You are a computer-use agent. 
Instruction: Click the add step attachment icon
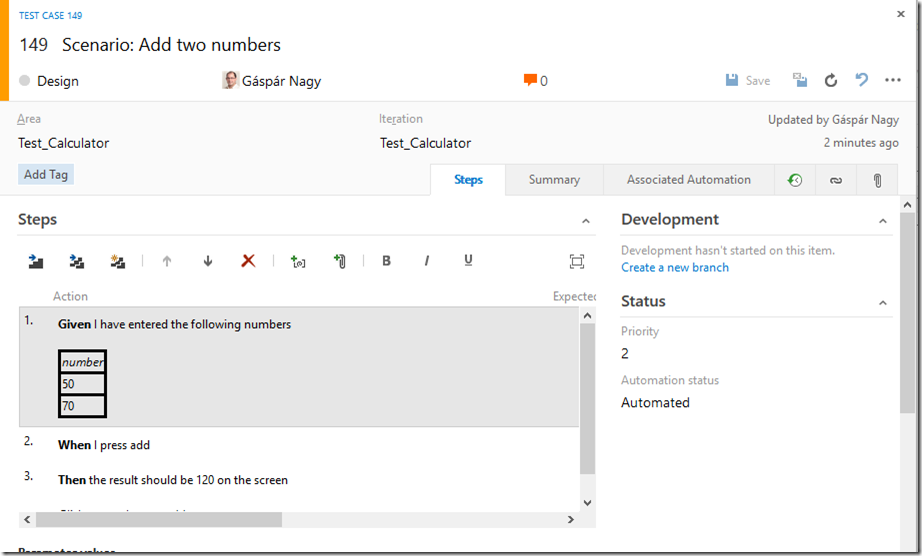[340, 261]
